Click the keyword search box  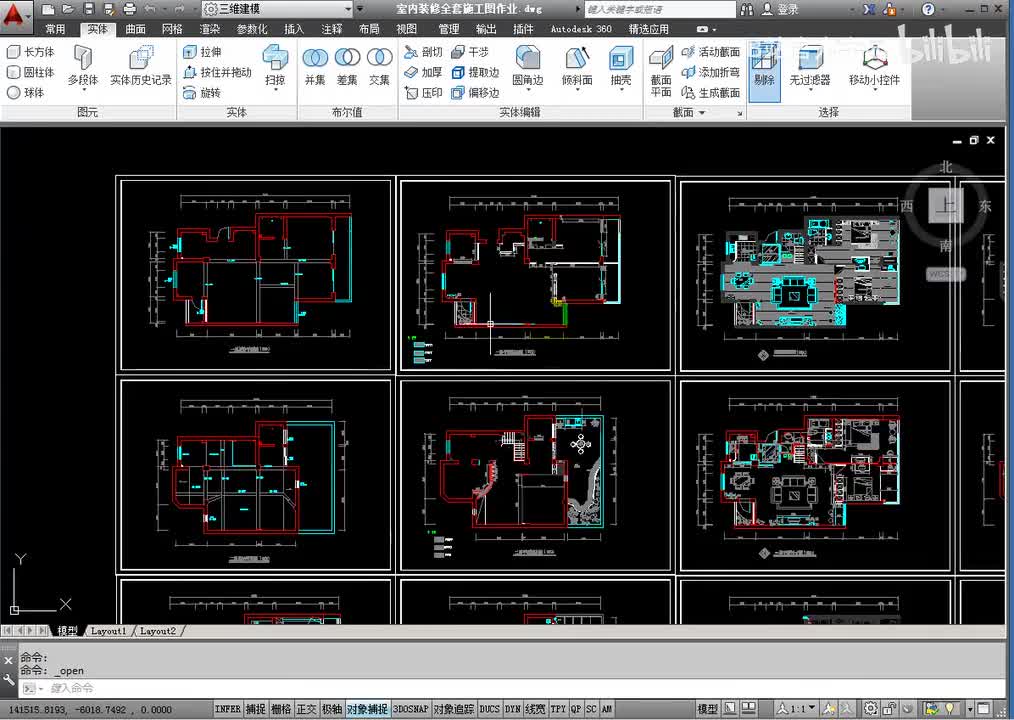pyautogui.click(x=660, y=9)
